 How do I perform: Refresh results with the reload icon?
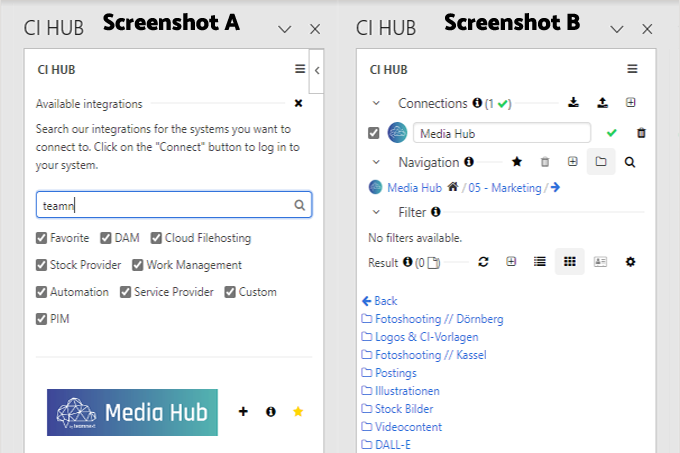[x=483, y=262]
